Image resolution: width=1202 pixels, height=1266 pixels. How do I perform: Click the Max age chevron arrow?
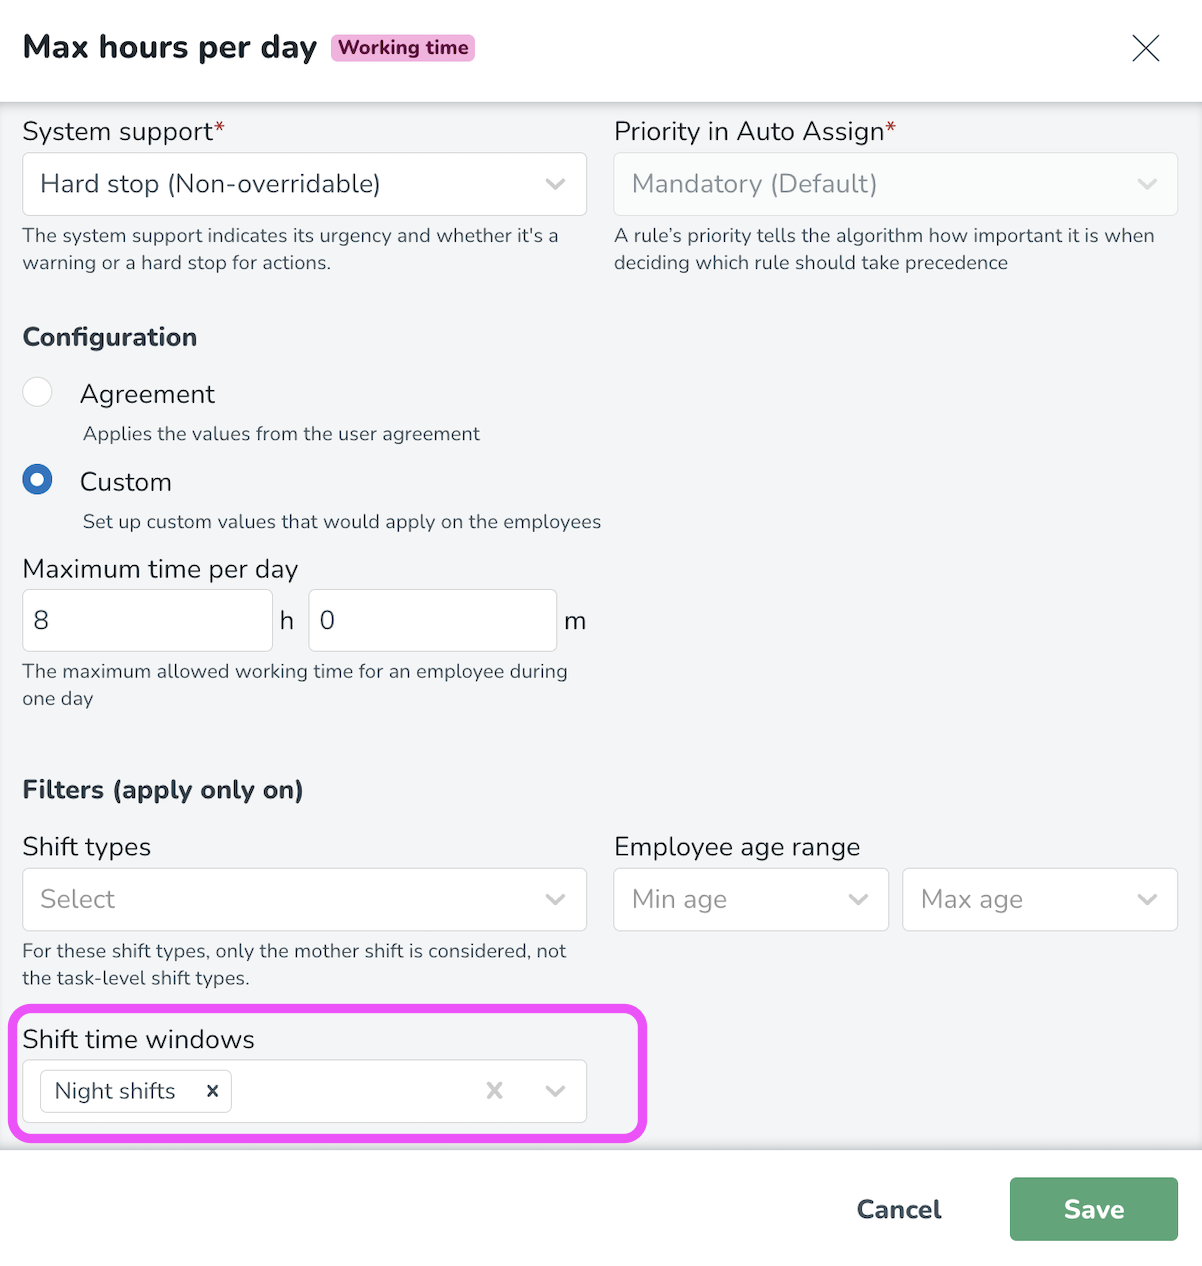click(1147, 899)
